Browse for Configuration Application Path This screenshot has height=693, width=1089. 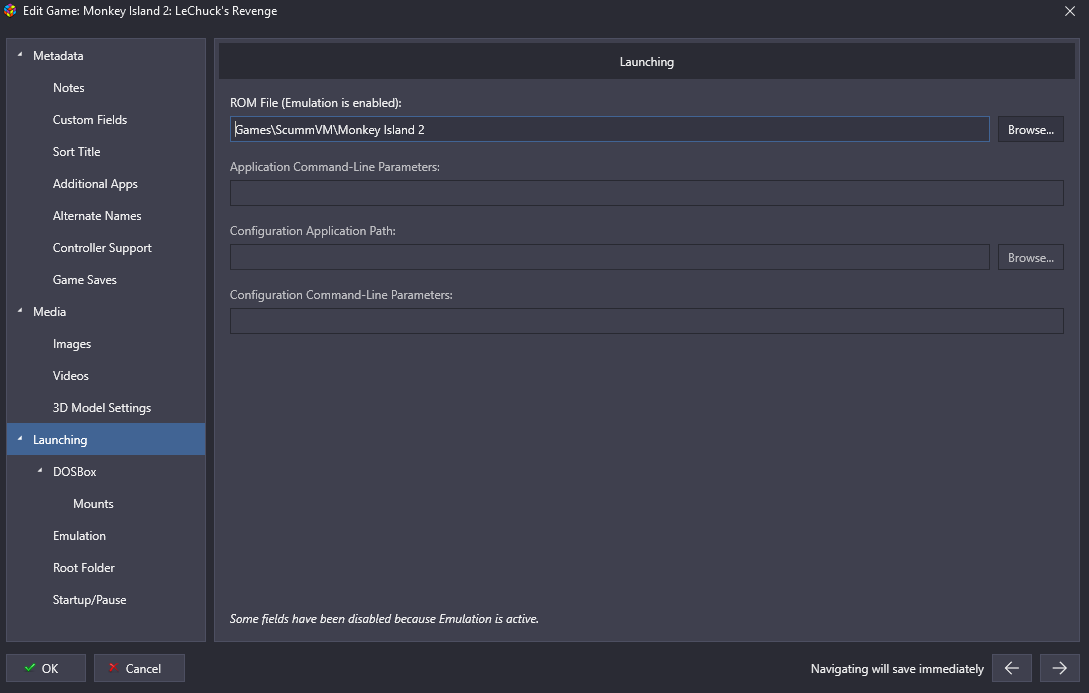(1030, 257)
